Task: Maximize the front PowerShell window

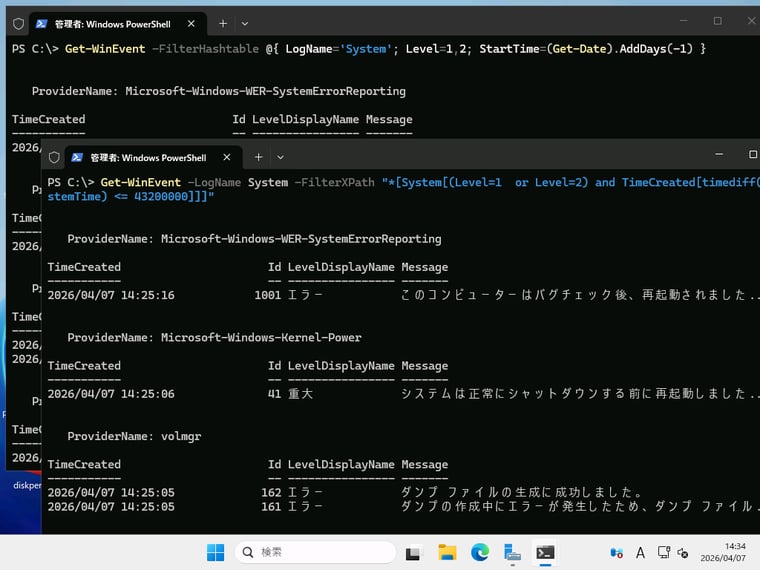Action: click(753, 154)
